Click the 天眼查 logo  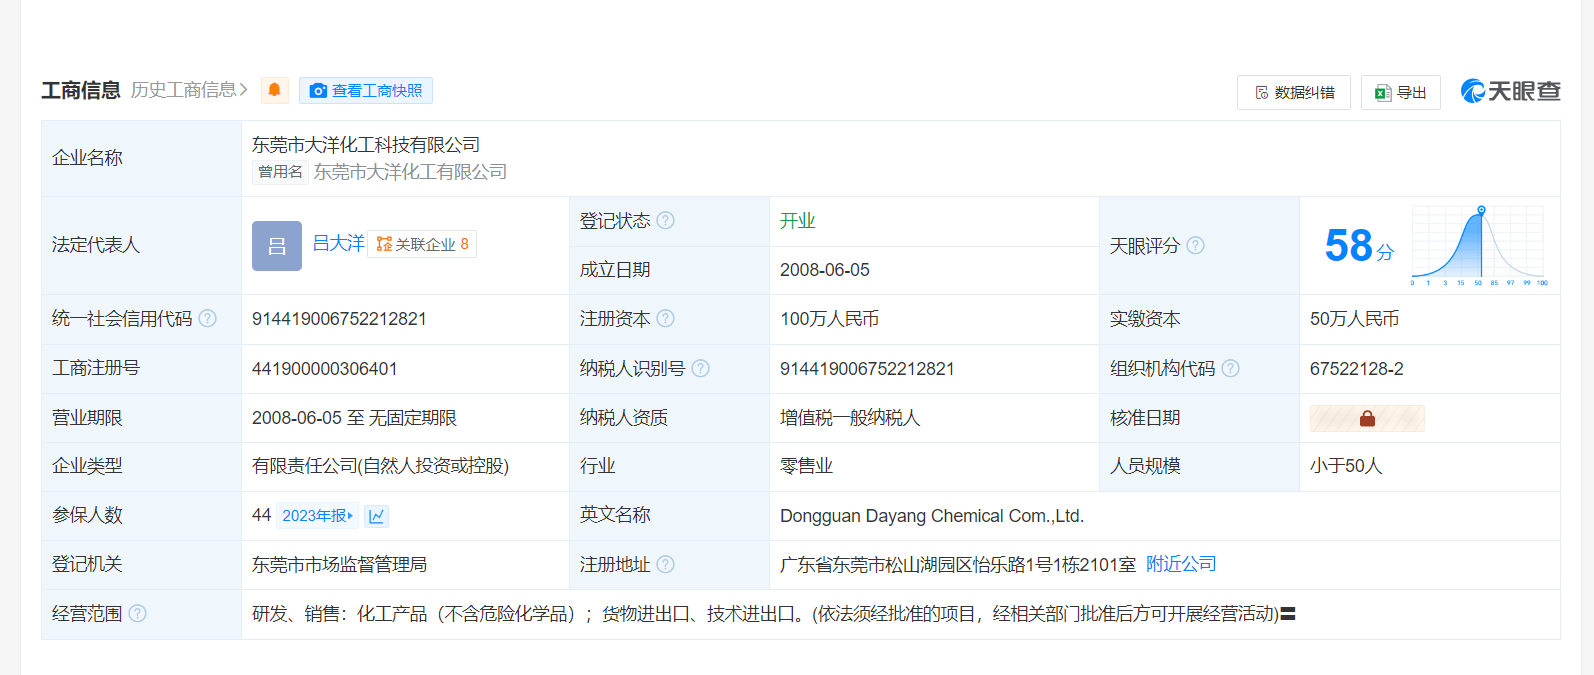tap(1510, 91)
